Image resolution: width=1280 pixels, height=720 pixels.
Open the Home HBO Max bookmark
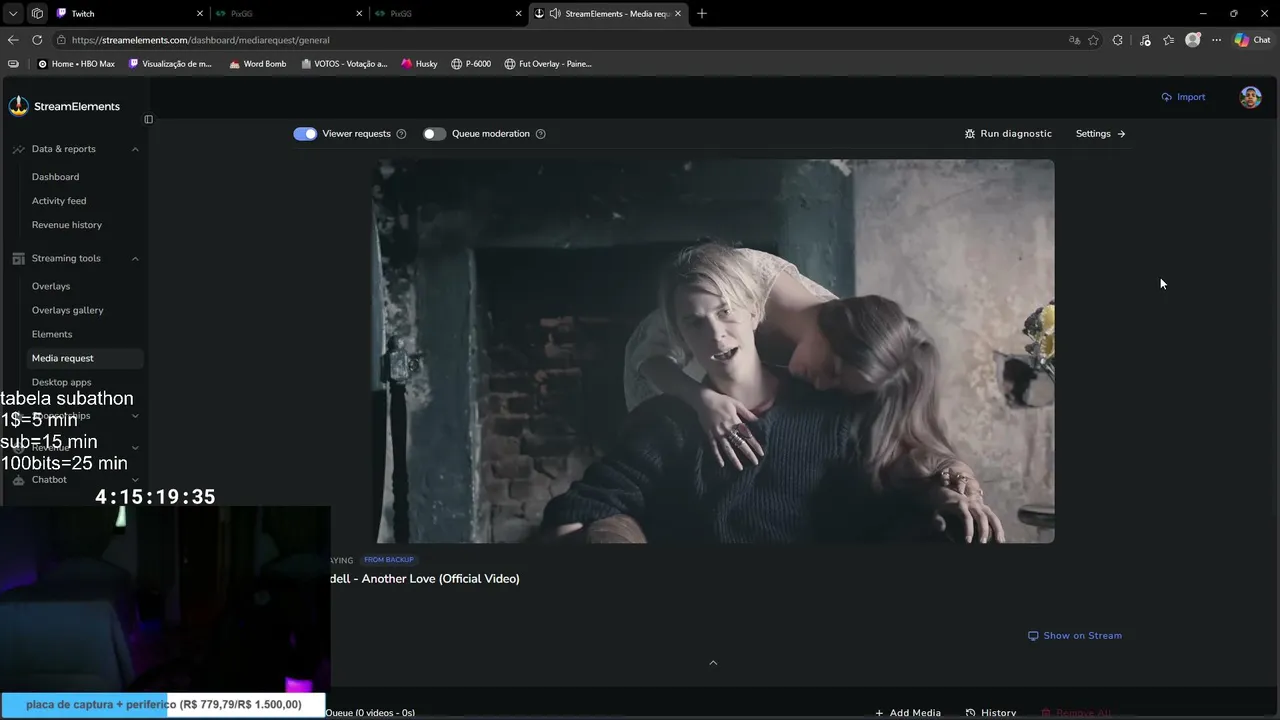(x=76, y=64)
